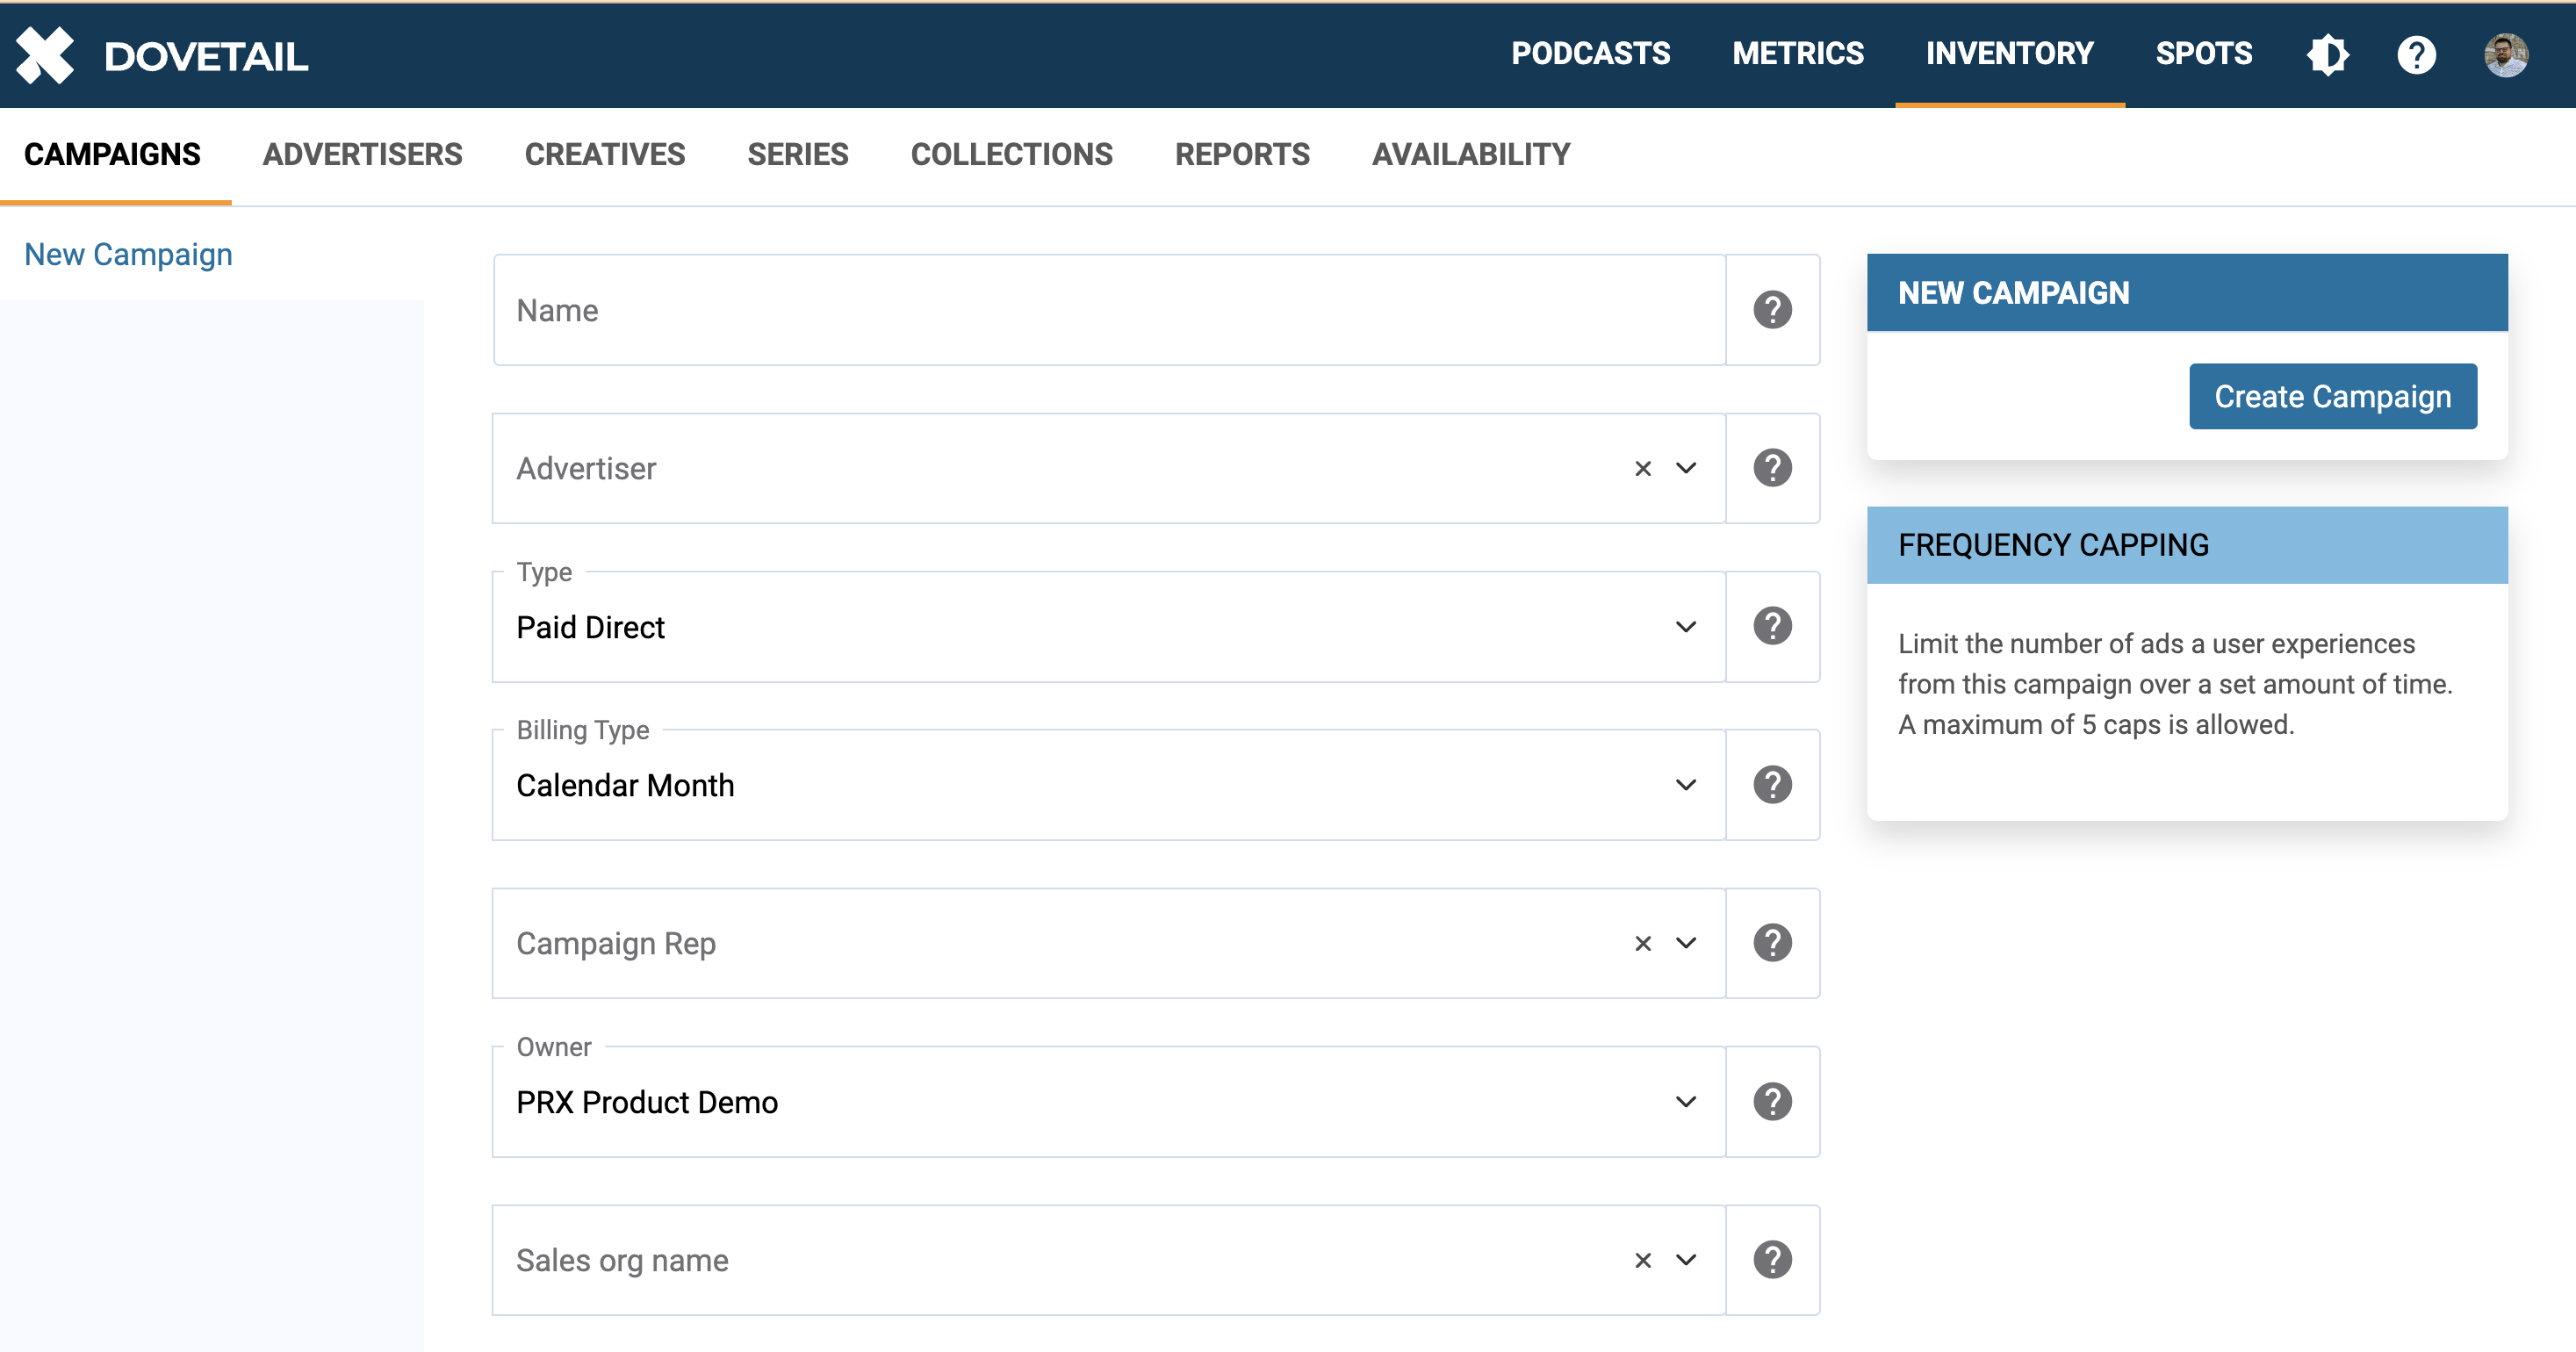The height and width of the screenshot is (1352, 2576).
Task: Show help for the Billing Type field
Action: pos(1772,785)
